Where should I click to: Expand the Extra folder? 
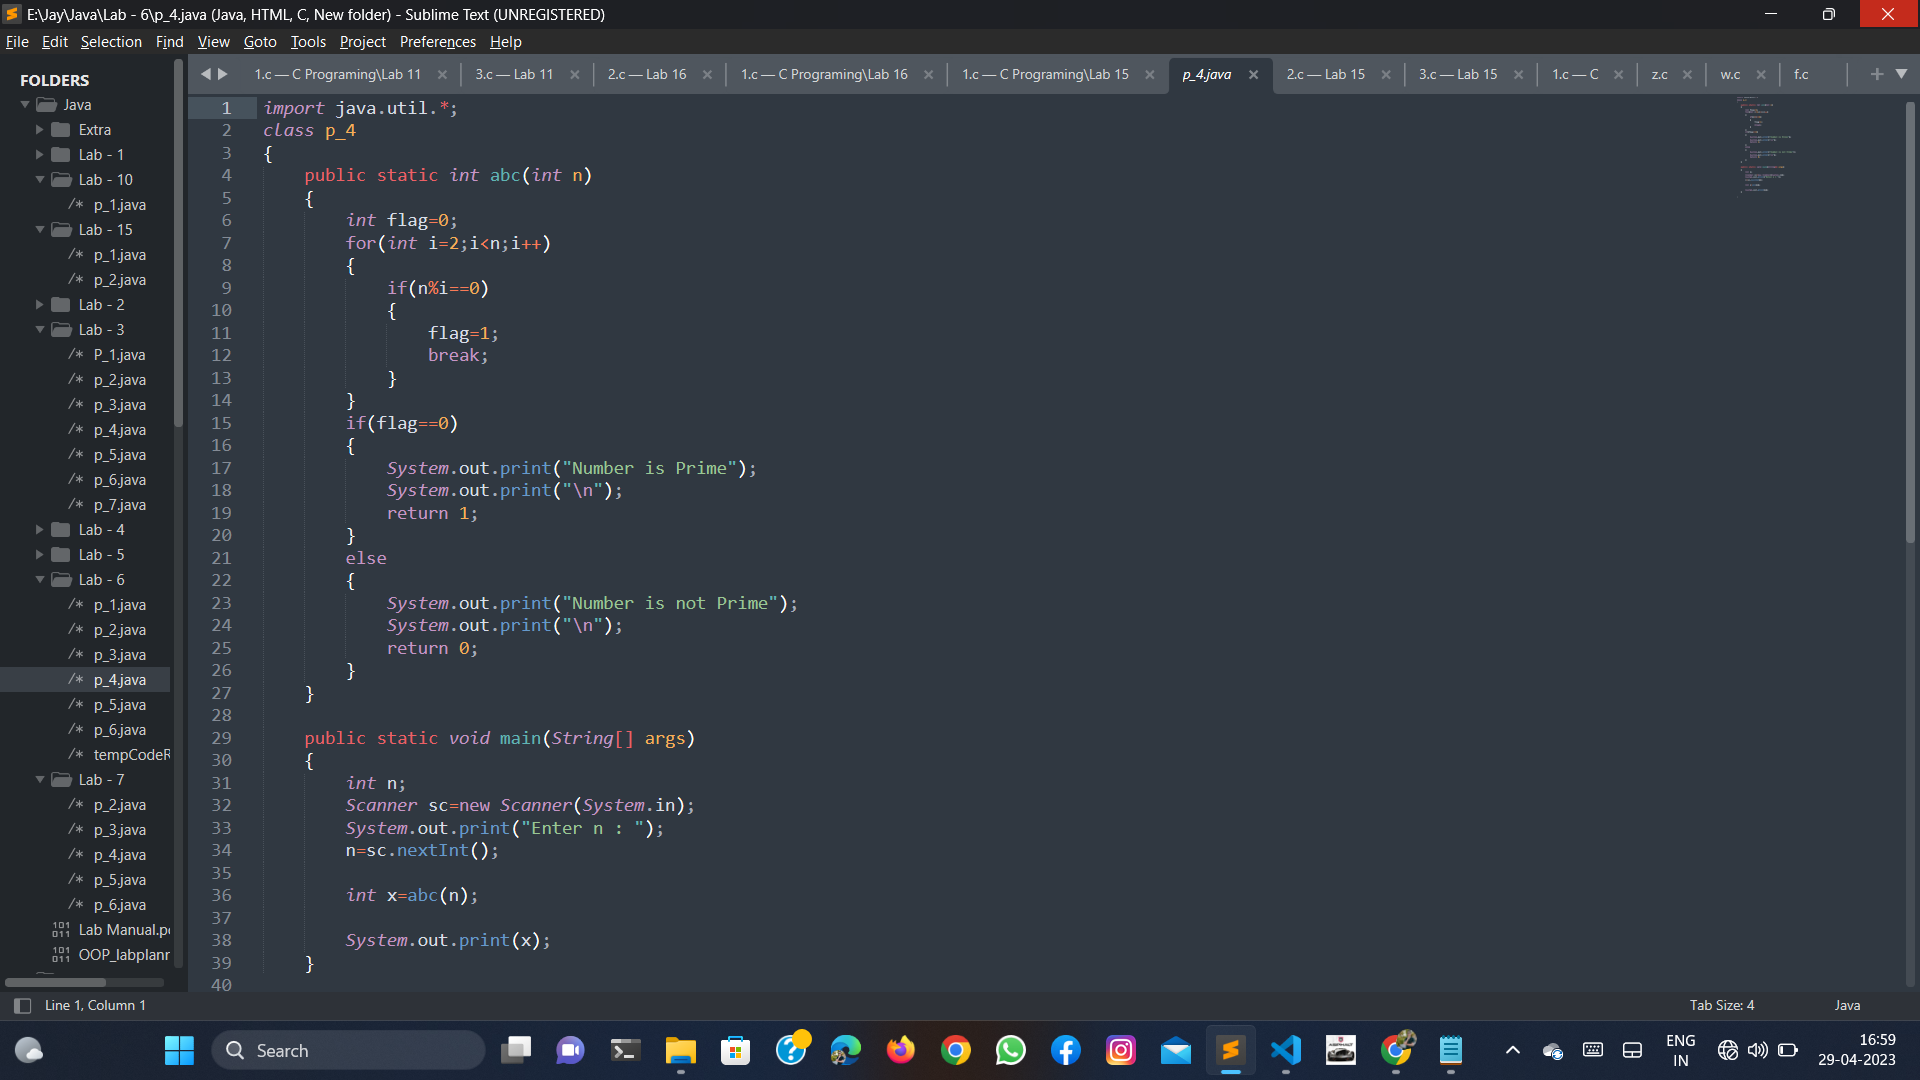40,130
